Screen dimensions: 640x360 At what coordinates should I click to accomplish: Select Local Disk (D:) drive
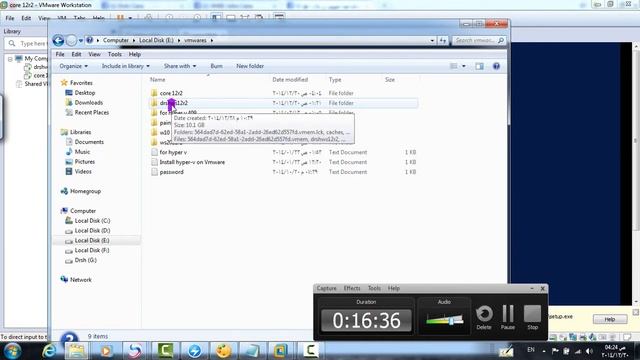click(x=92, y=231)
